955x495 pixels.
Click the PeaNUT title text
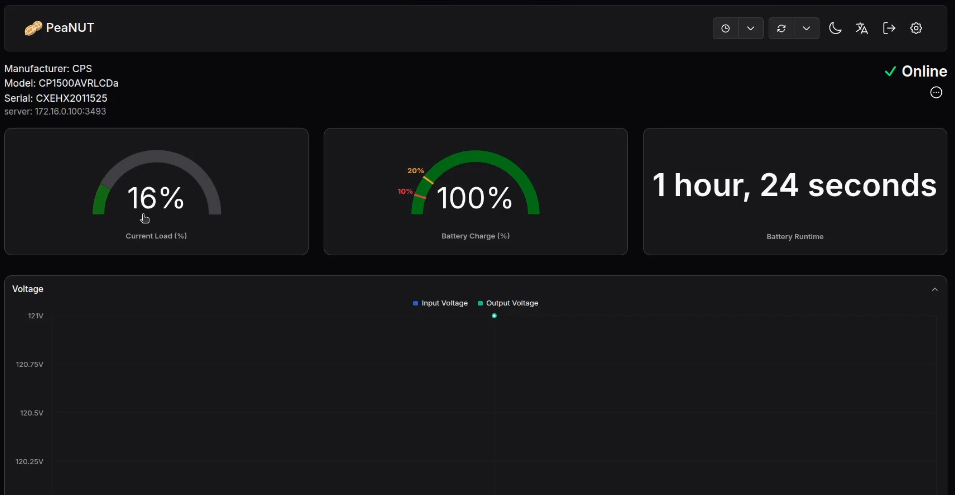[70, 28]
